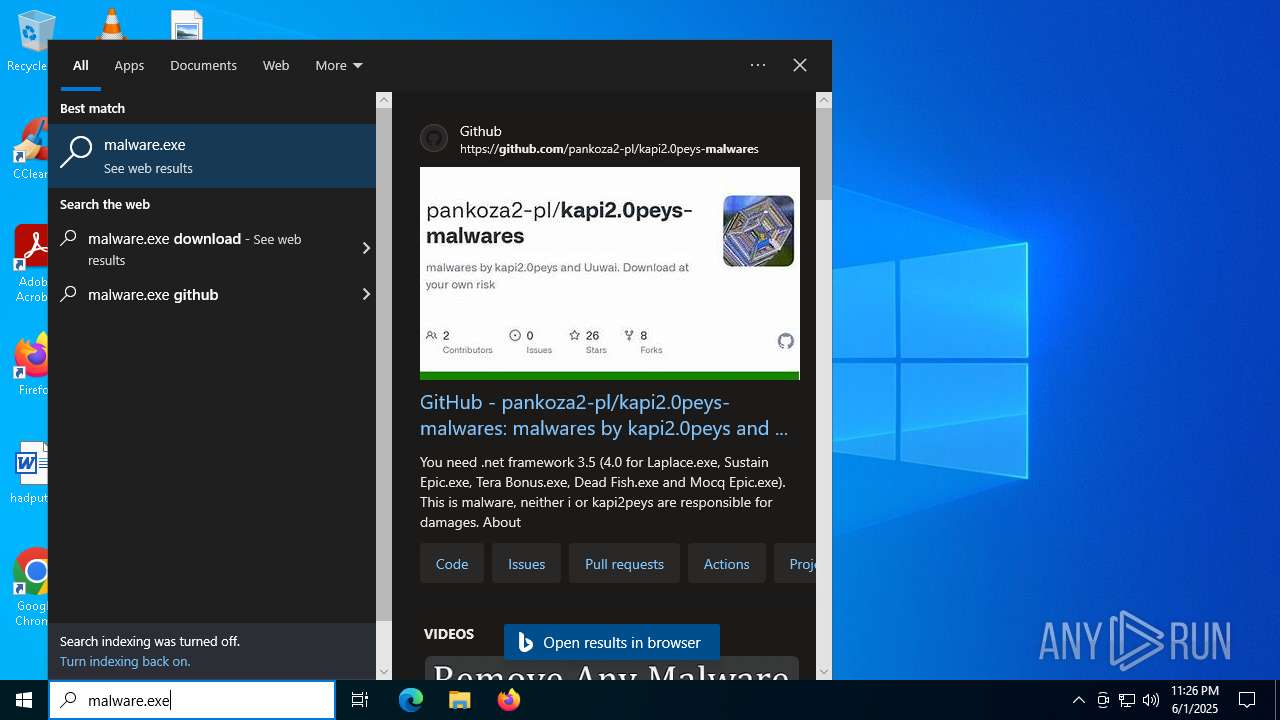Click the search input field with malware.exe
This screenshot has width=1280, height=720.
click(192, 700)
